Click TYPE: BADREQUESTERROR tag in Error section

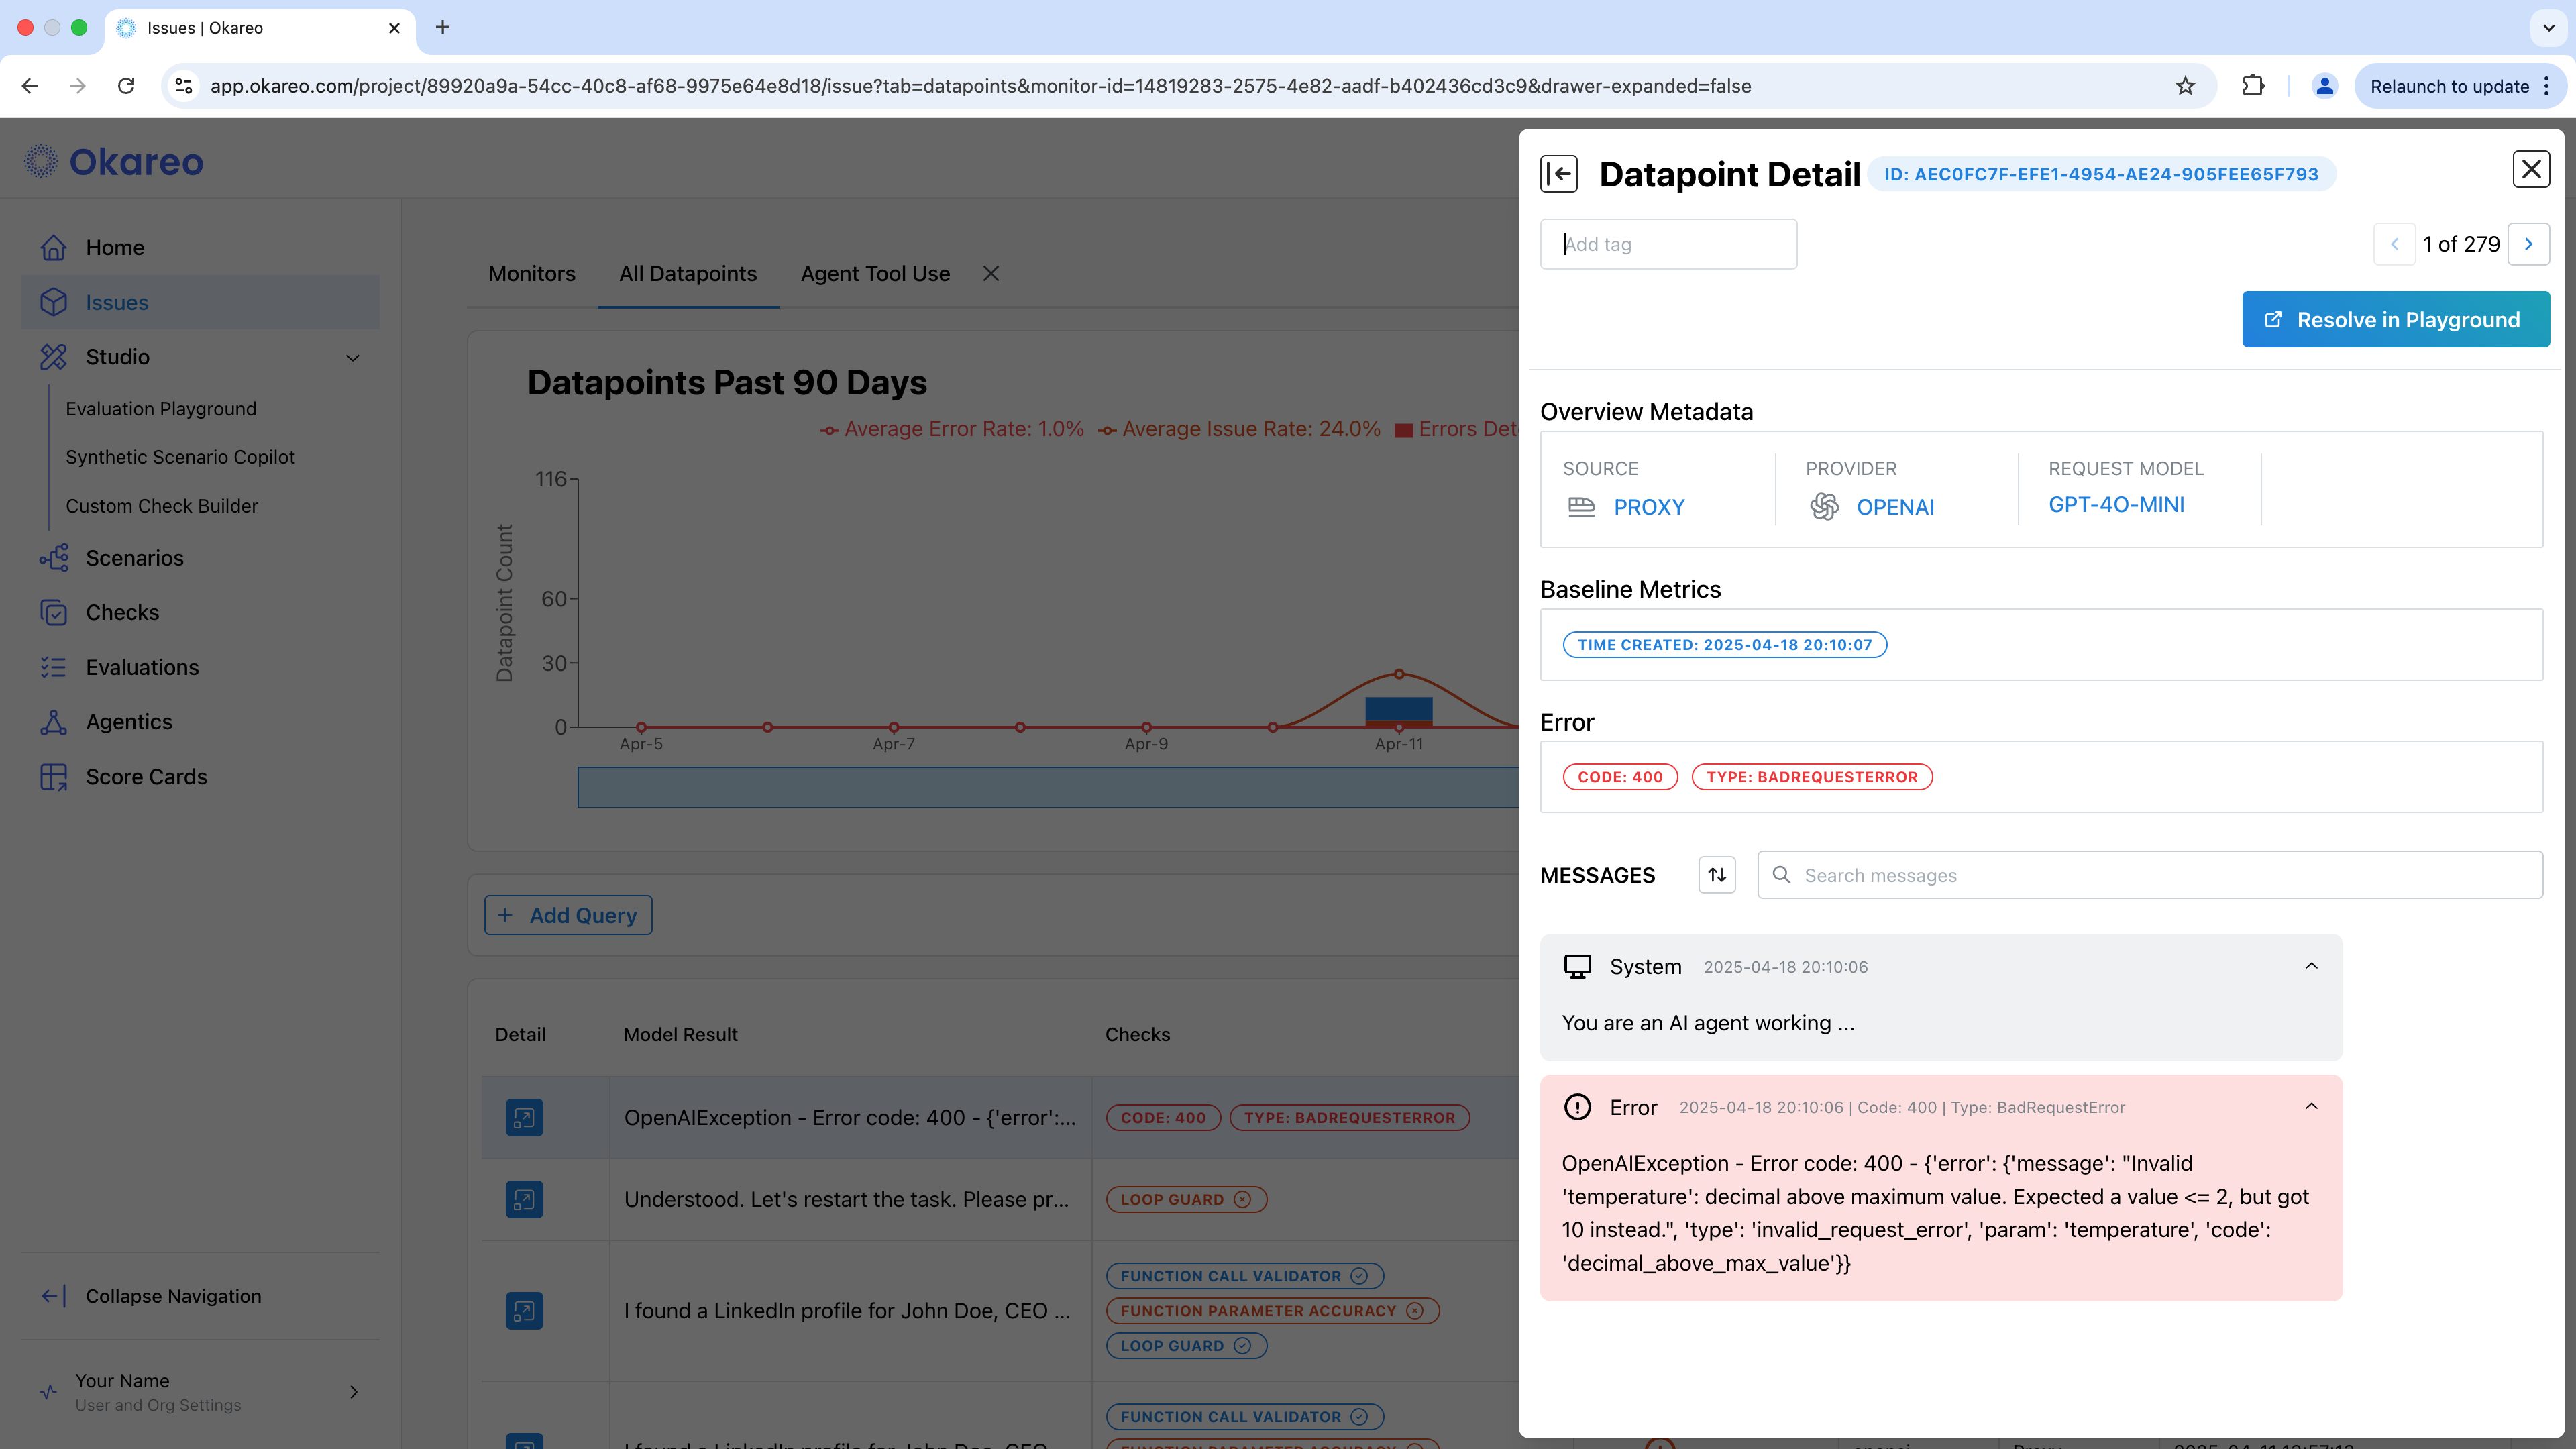1812,777
